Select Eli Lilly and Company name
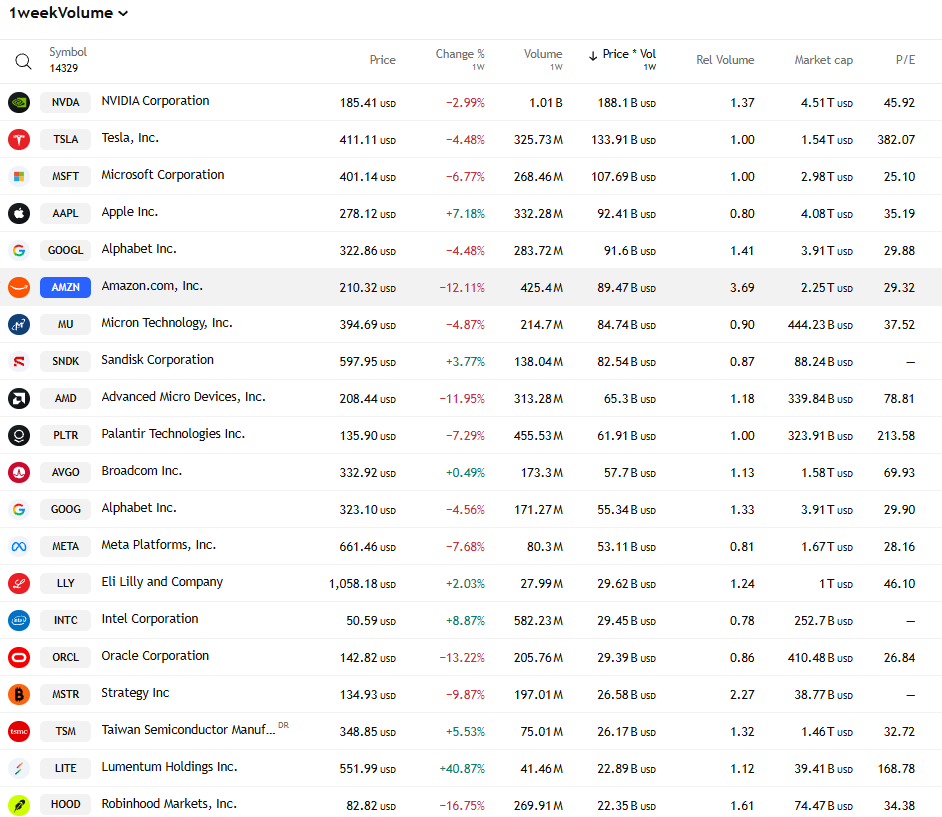 (162, 582)
